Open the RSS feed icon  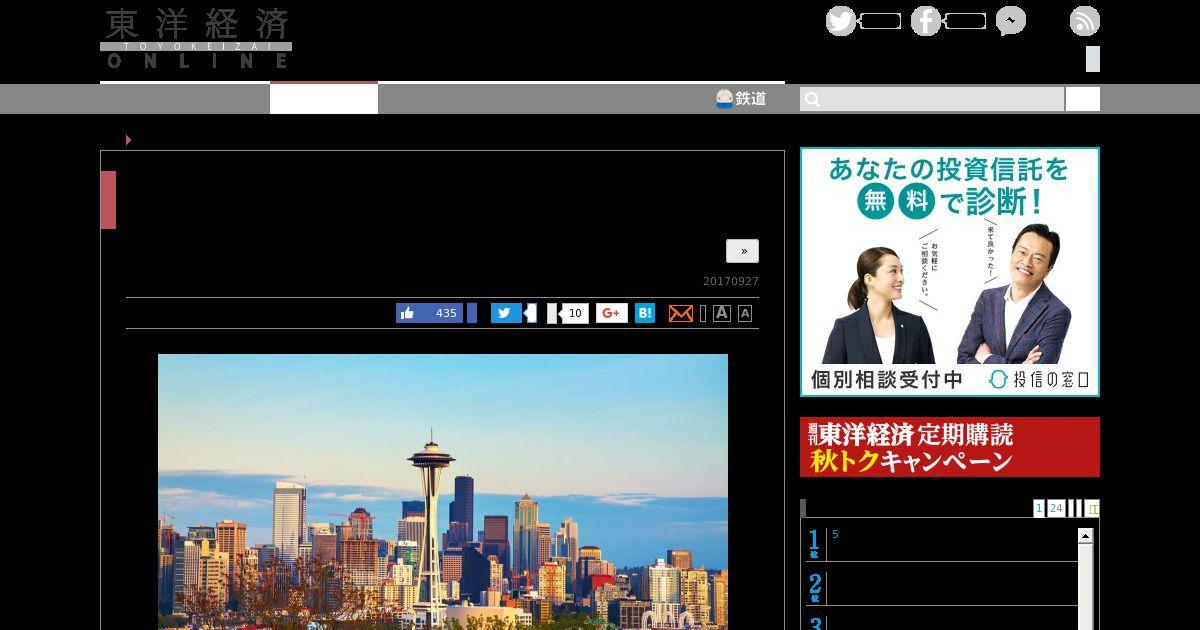pyautogui.click(x=1085, y=21)
